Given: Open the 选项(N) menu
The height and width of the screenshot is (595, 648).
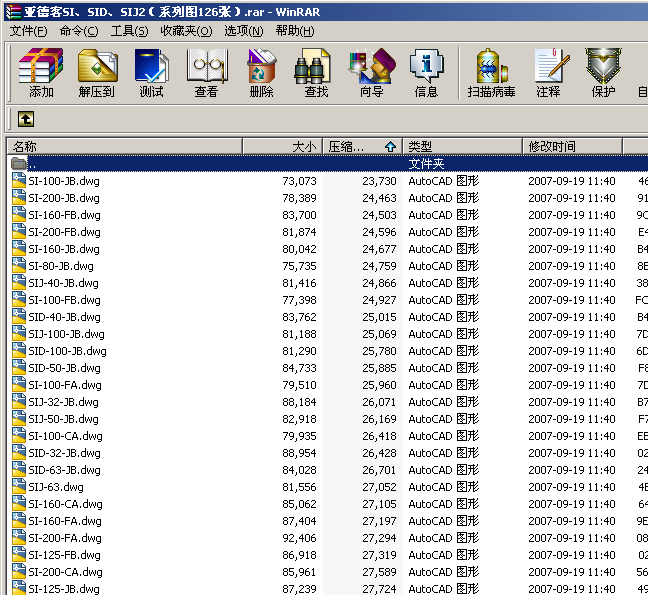Looking at the screenshot, I should coord(244,31).
